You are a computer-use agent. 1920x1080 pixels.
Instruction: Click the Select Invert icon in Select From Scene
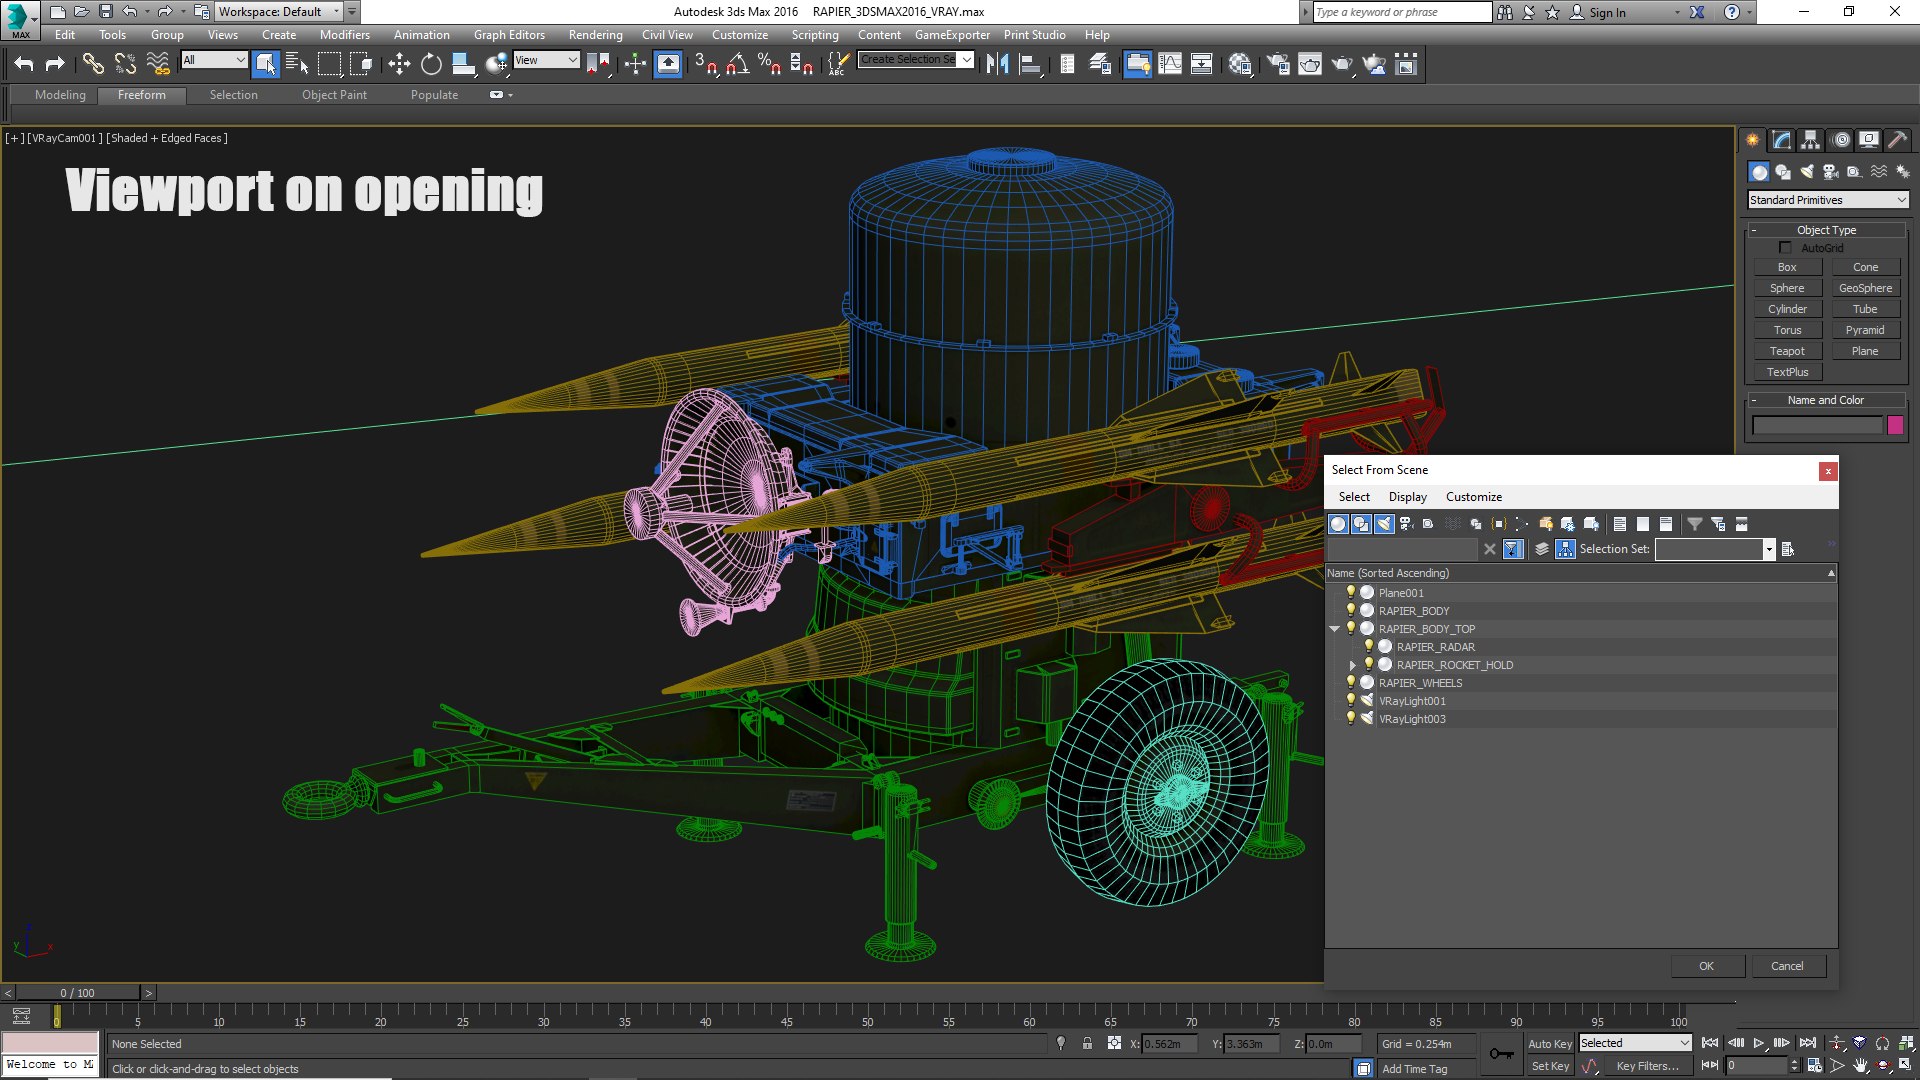pyautogui.click(x=1665, y=524)
